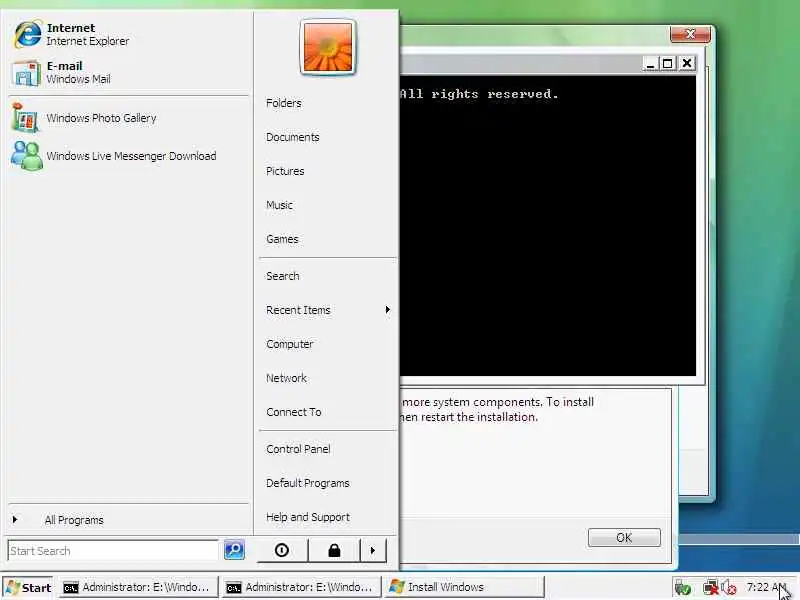The height and width of the screenshot is (600, 800).
Task: Expand the Recent Items submenu arrow
Action: pos(388,310)
